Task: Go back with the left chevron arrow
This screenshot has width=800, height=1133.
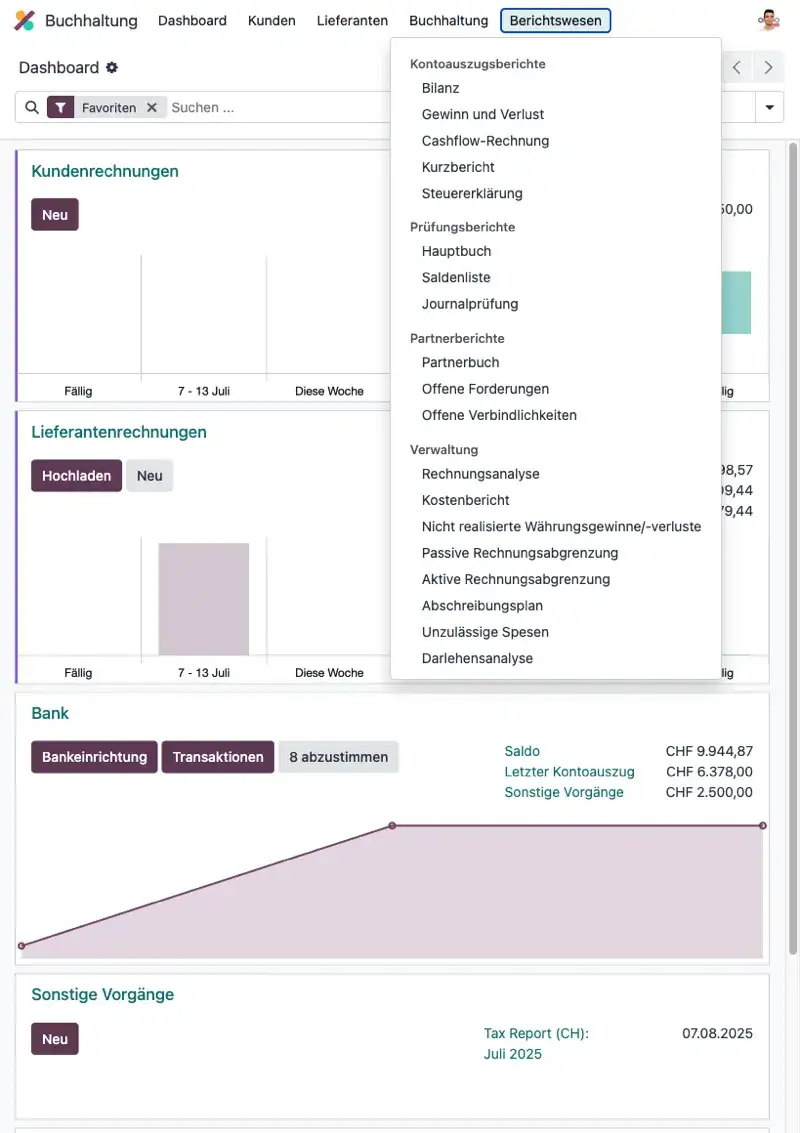Action: click(x=737, y=67)
